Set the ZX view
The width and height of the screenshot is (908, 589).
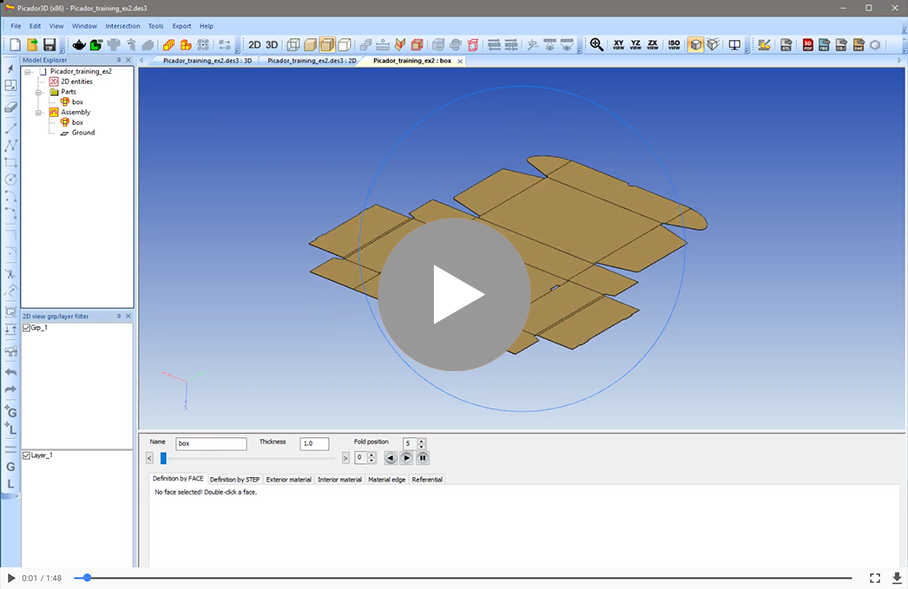point(653,45)
